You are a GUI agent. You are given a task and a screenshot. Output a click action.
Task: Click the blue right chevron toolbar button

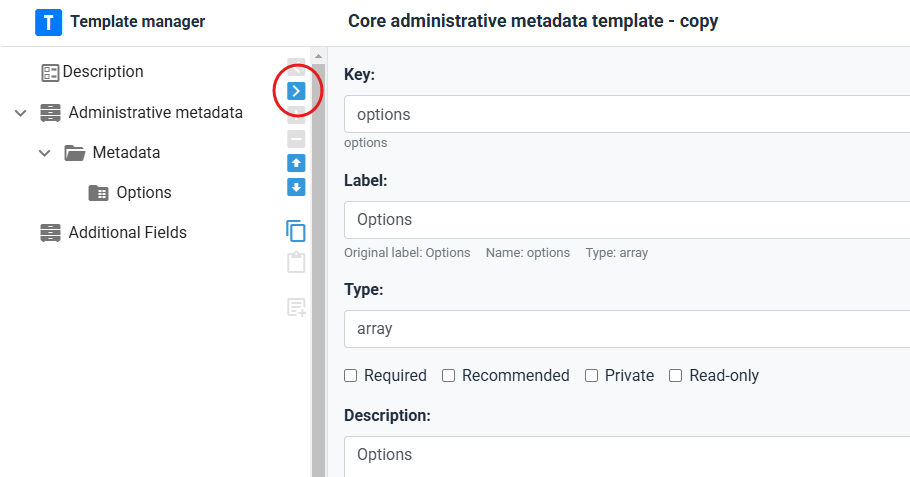point(296,91)
